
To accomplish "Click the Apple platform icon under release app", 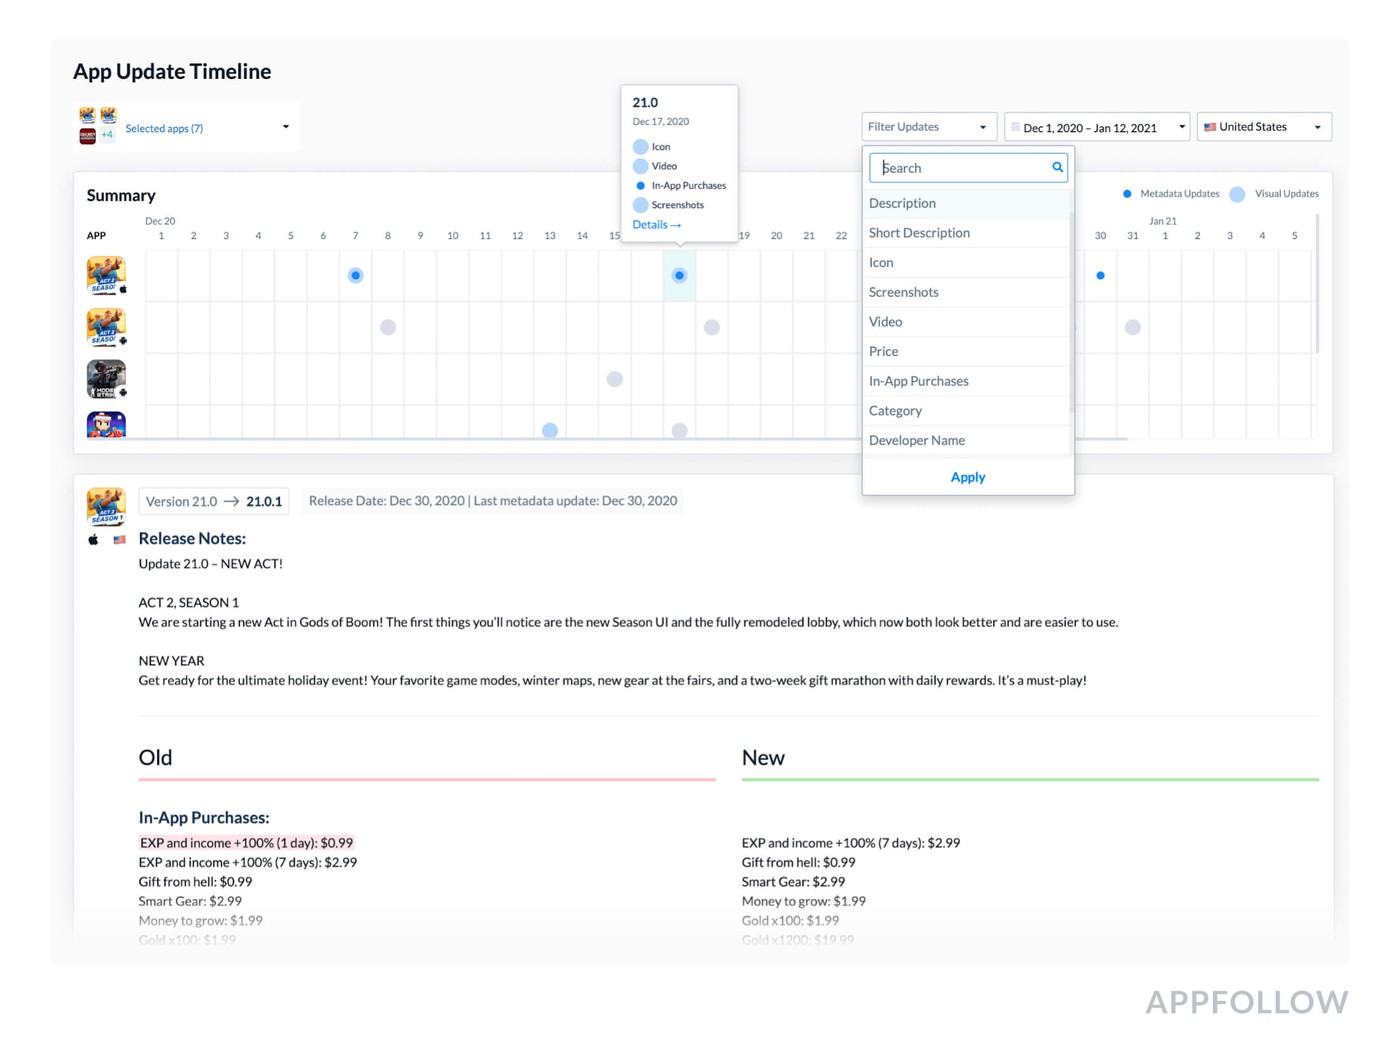I will (x=94, y=540).
